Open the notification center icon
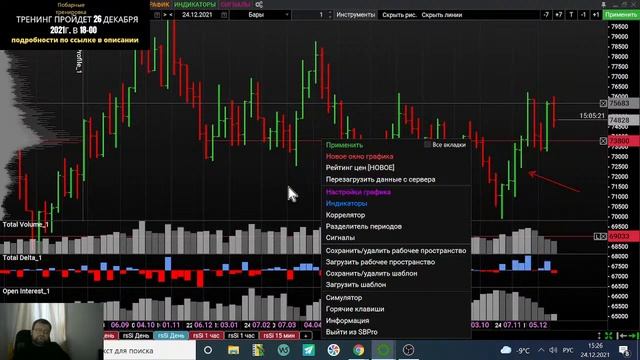 tap(624, 350)
